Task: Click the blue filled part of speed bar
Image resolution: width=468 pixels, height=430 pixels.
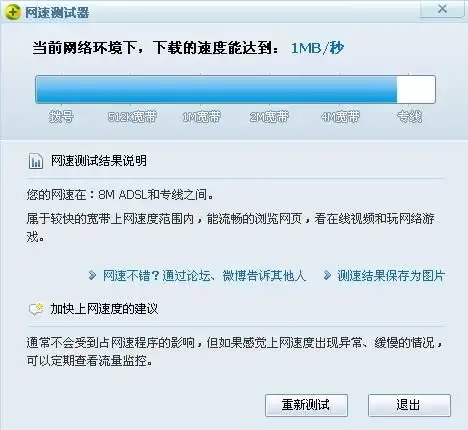Action: [216, 89]
